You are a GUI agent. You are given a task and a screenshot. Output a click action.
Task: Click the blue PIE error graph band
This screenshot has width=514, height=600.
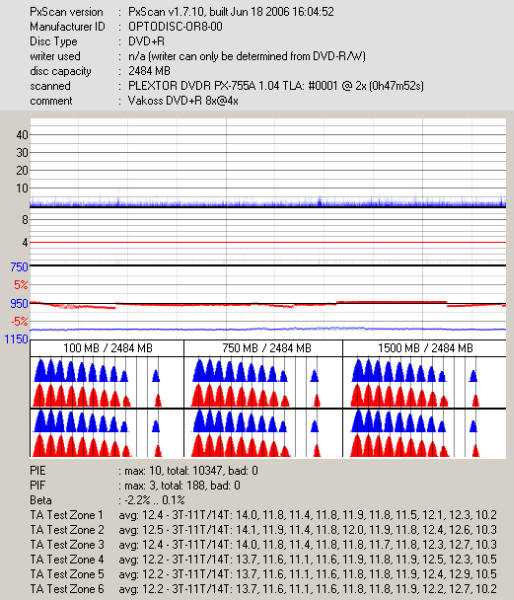pyautogui.click(x=268, y=202)
